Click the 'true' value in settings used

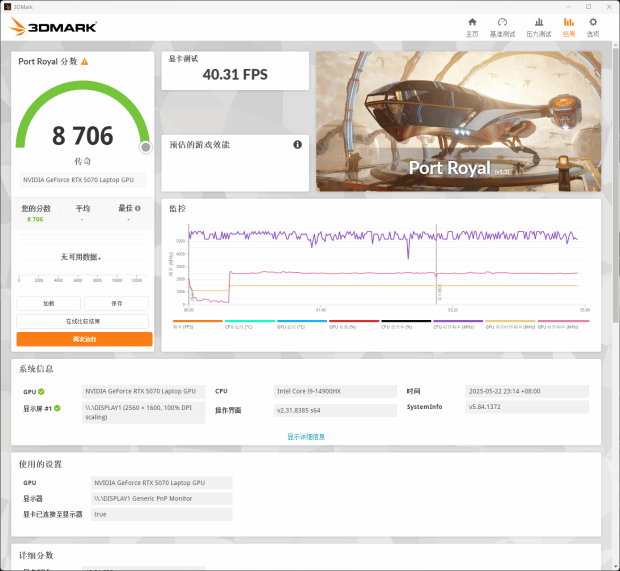click(162, 514)
